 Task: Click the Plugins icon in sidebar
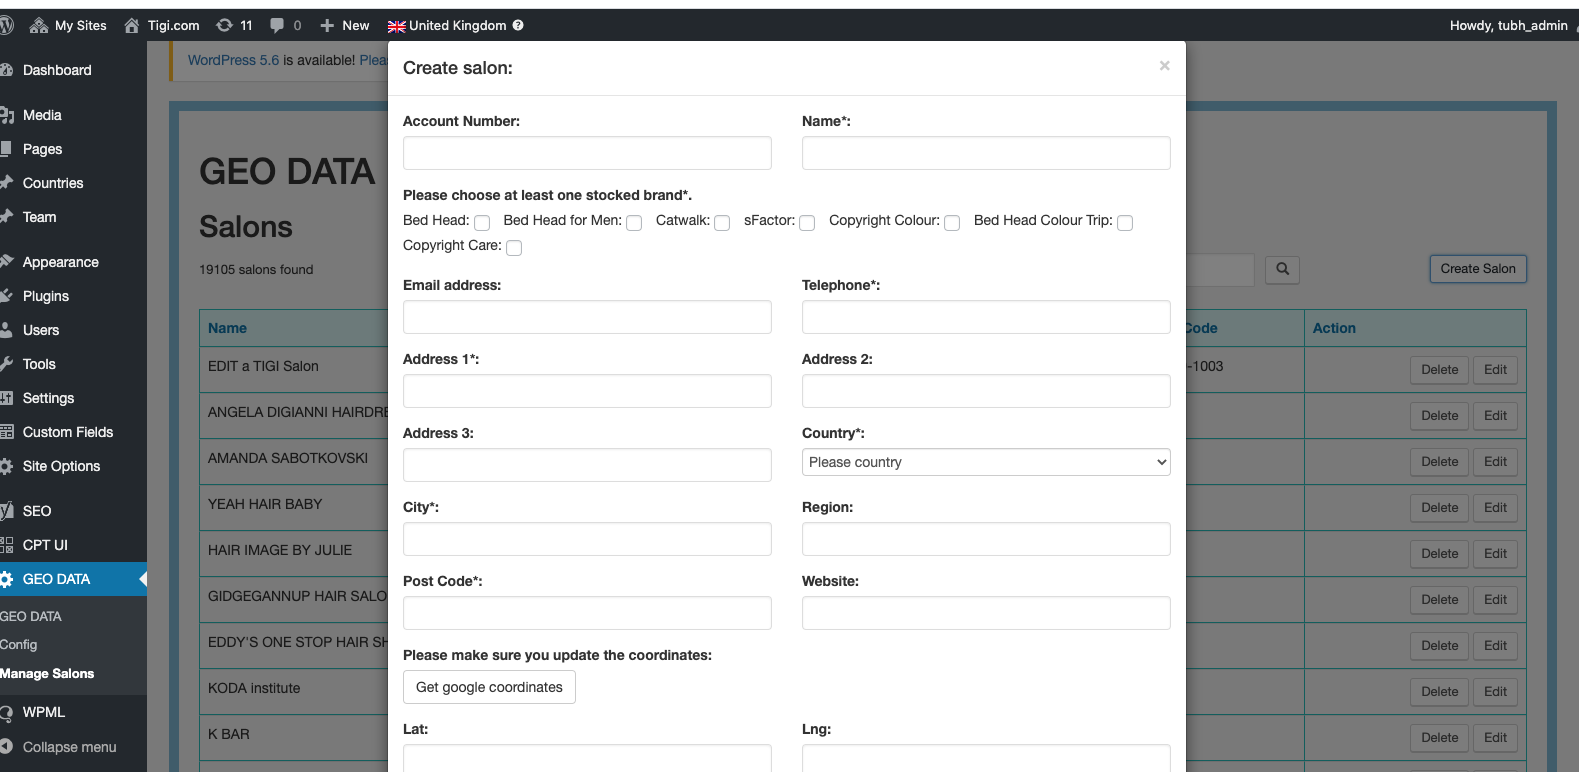pyautogui.click(x=6, y=296)
